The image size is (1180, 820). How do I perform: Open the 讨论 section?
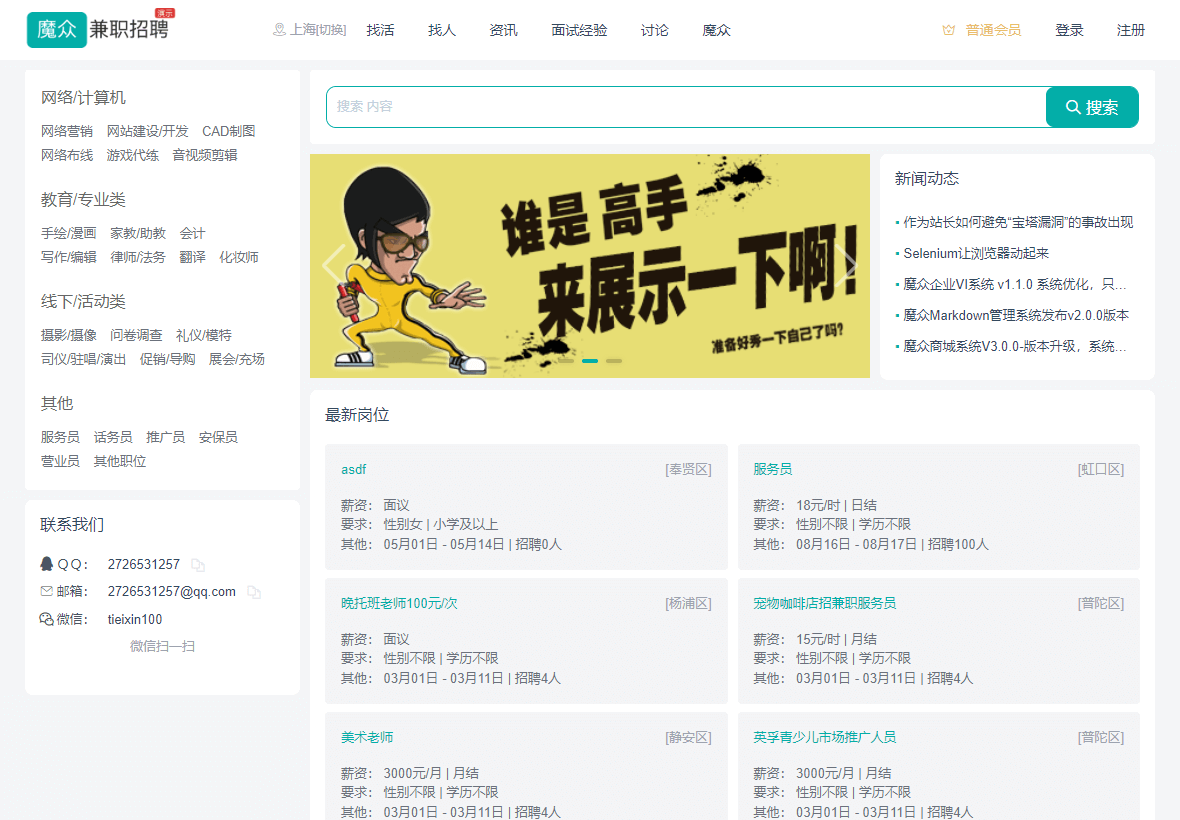(x=655, y=30)
